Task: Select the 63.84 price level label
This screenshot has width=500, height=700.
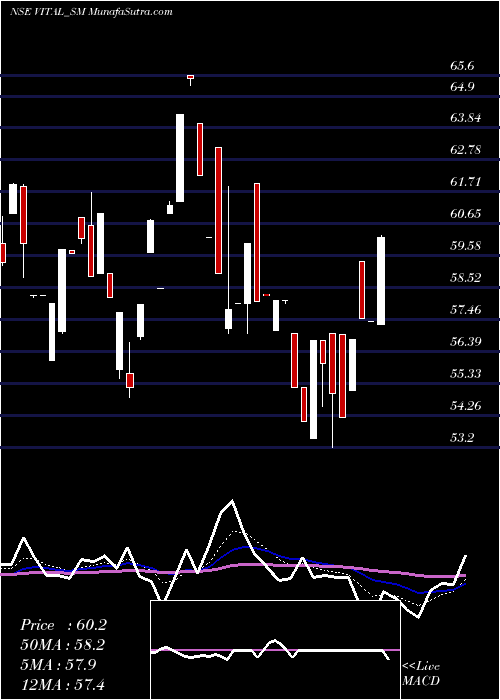Action: pyautogui.click(x=466, y=118)
